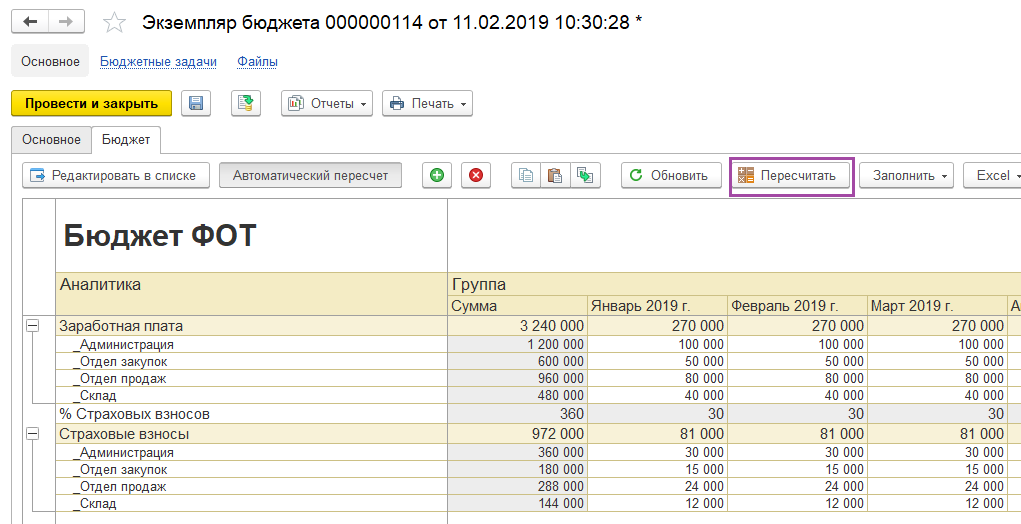The image size is (1021, 524).
Task: Open the Заполнить dropdown menu
Action: pyautogui.click(x=906, y=175)
